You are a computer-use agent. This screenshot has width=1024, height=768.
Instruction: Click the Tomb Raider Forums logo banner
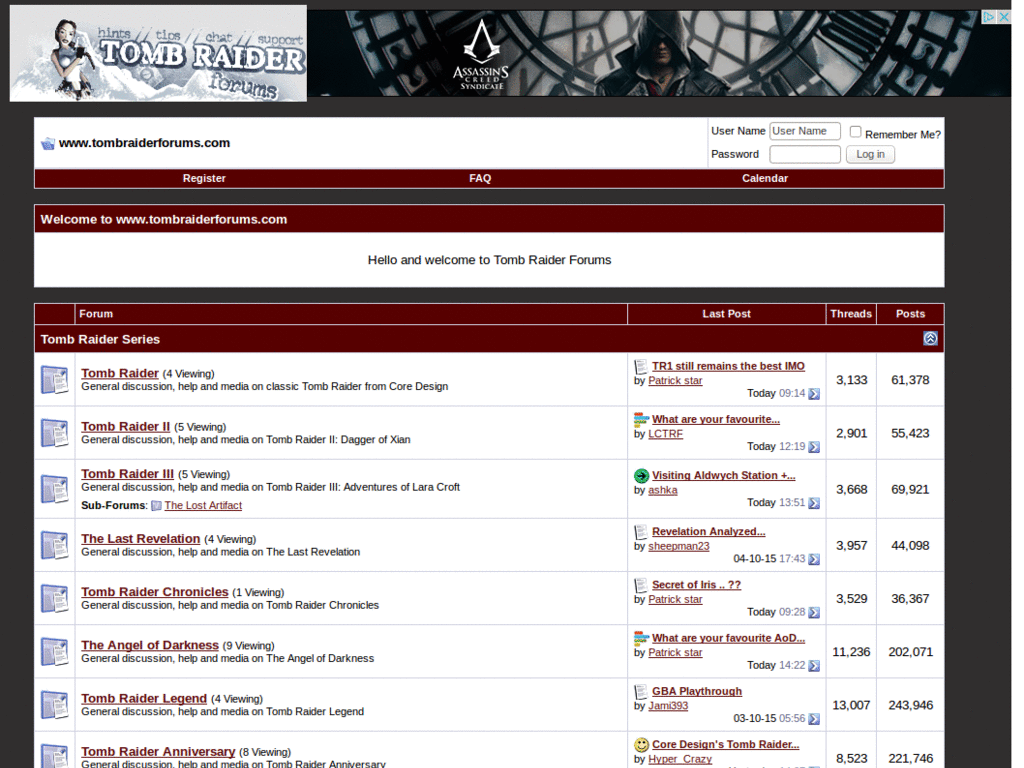[157, 52]
